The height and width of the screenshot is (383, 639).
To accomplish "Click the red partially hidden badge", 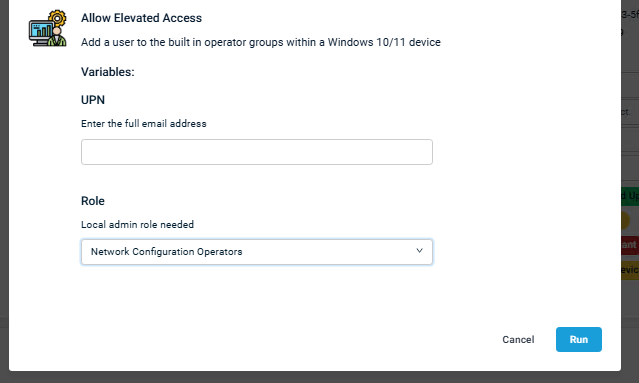I will 630,245.
